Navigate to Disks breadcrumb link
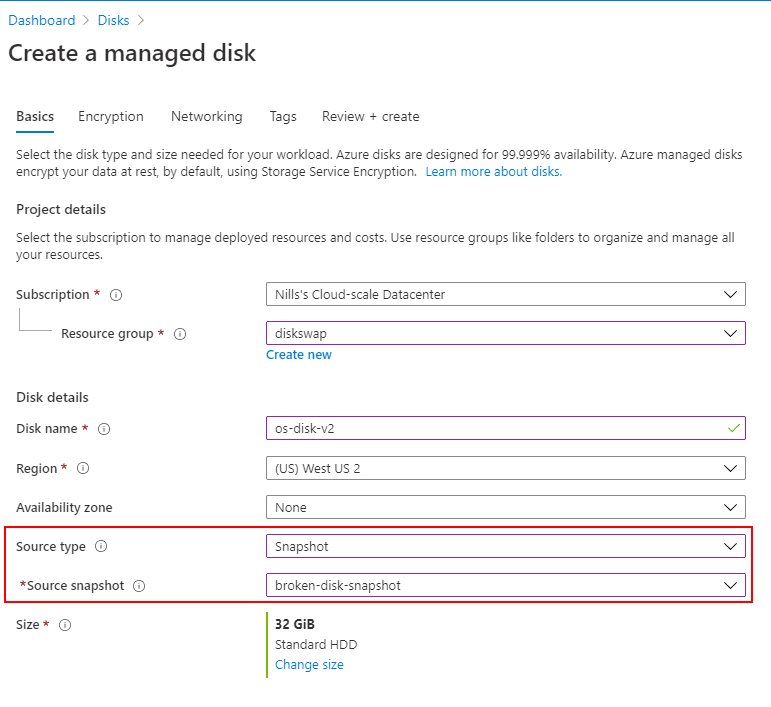Screen dimensions: 771x707 [114, 20]
